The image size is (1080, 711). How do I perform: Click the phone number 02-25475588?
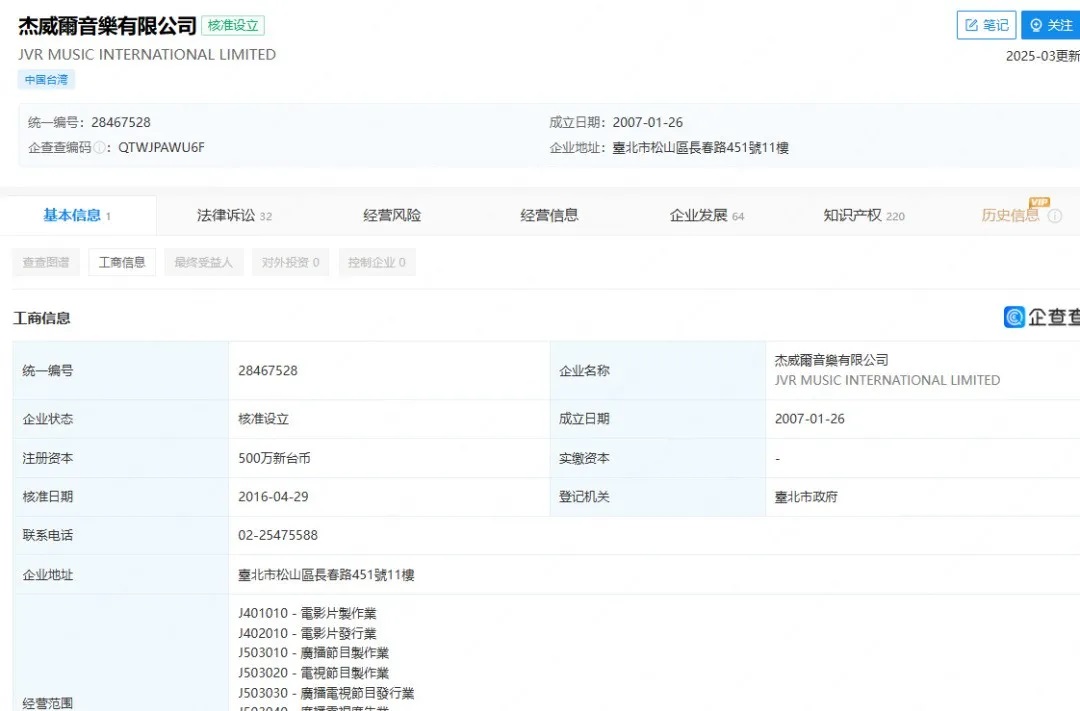pyautogui.click(x=278, y=535)
